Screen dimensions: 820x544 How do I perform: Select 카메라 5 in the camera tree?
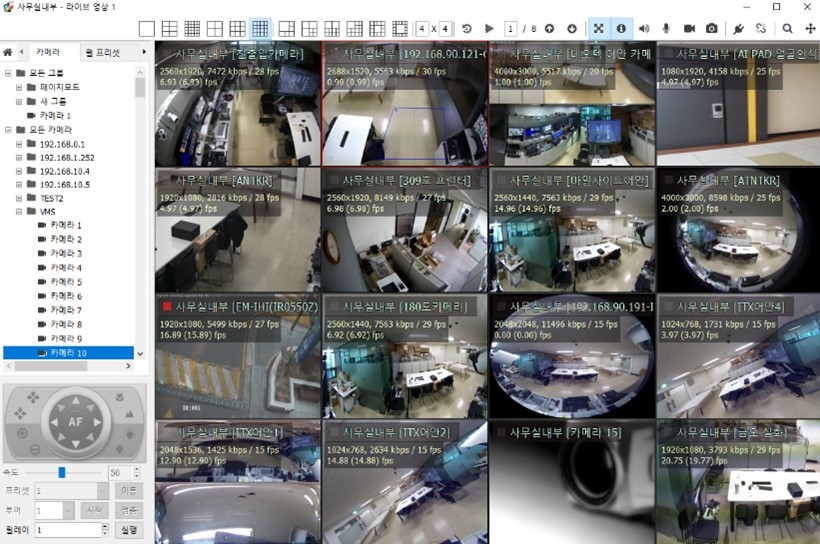pyautogui.click(x=65, y=282)
